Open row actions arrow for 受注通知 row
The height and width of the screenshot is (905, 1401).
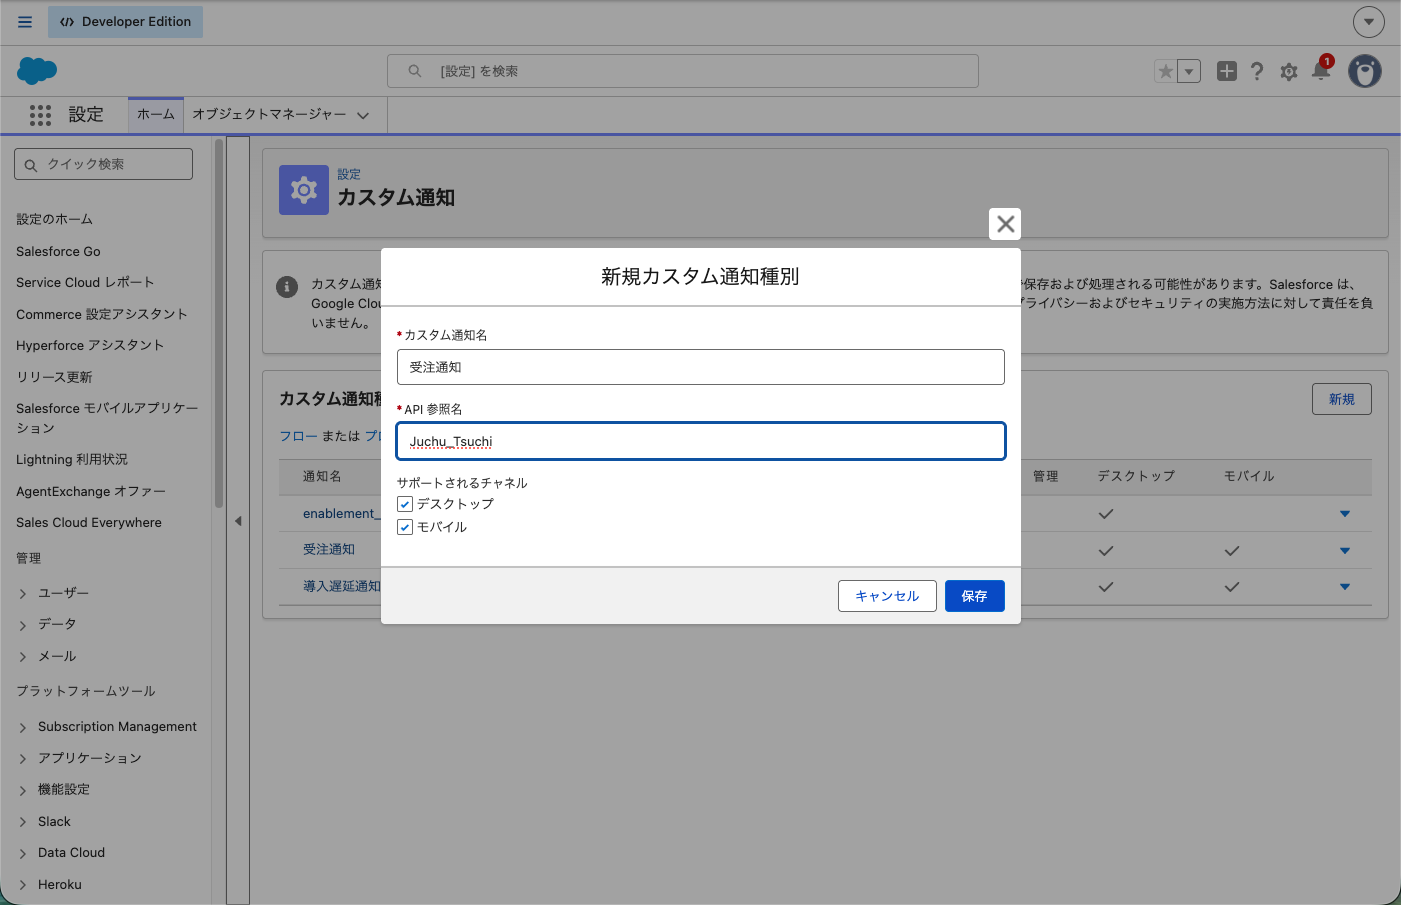1345,551
